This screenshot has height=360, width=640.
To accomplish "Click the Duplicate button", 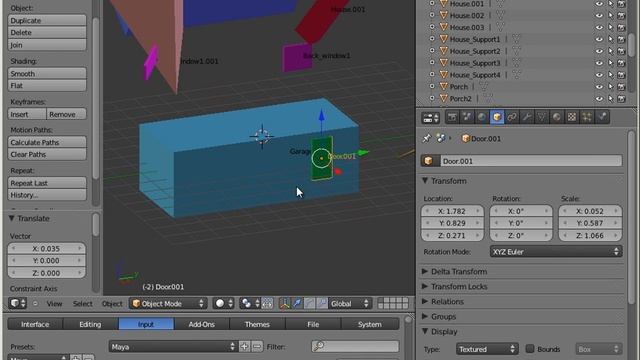I will [47, 20].
